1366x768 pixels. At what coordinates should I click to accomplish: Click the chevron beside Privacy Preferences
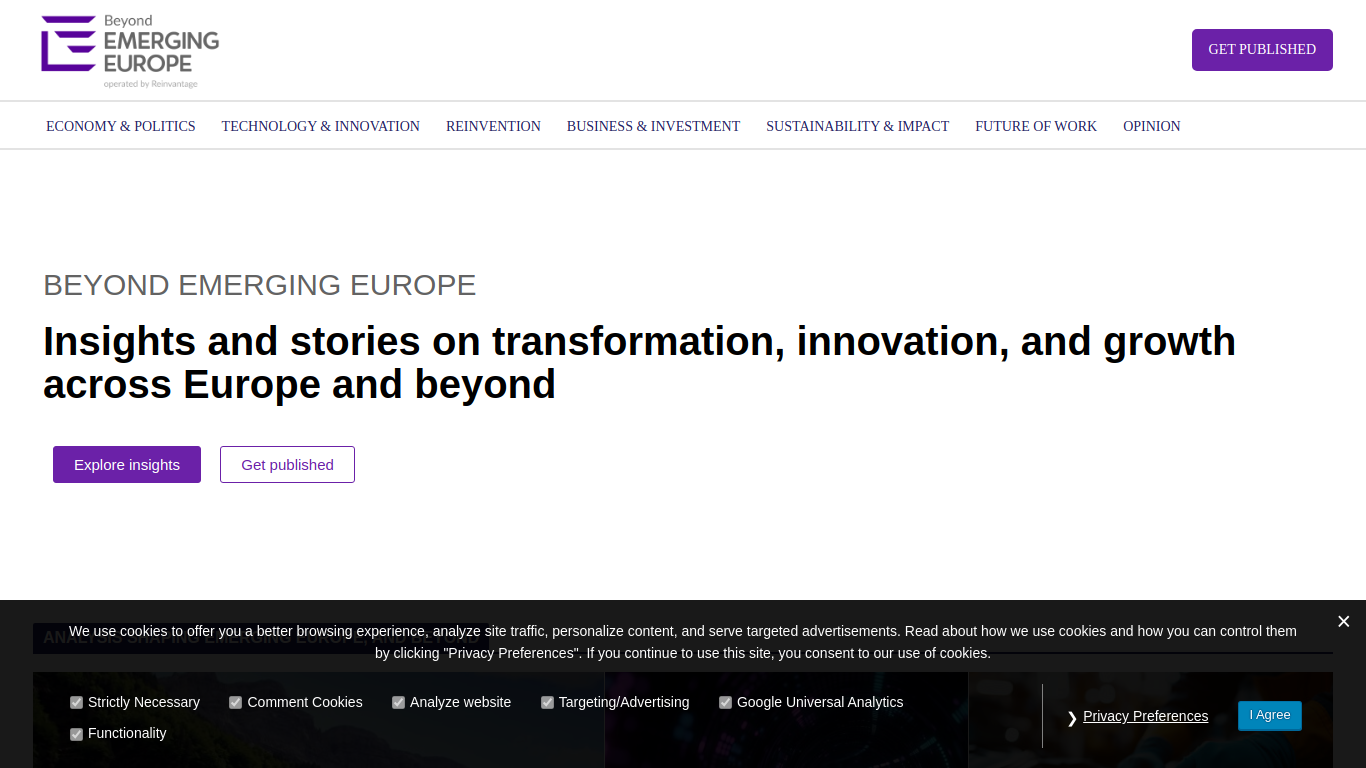1072,718
